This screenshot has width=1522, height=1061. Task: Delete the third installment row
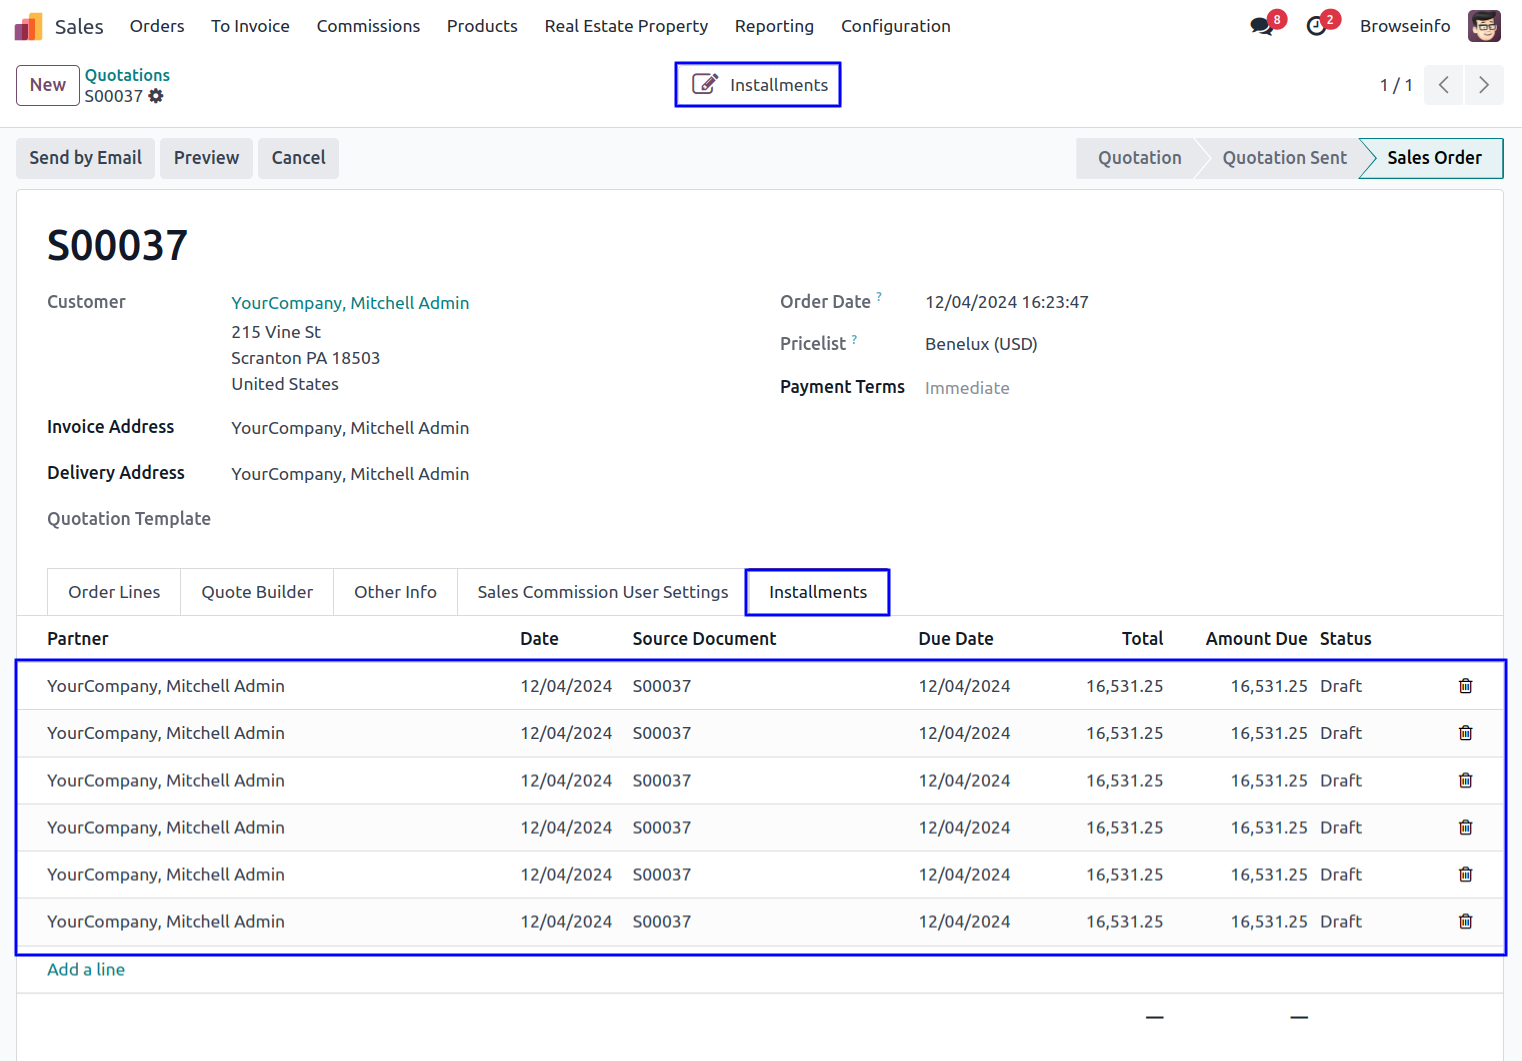[x=1465, y=780]
